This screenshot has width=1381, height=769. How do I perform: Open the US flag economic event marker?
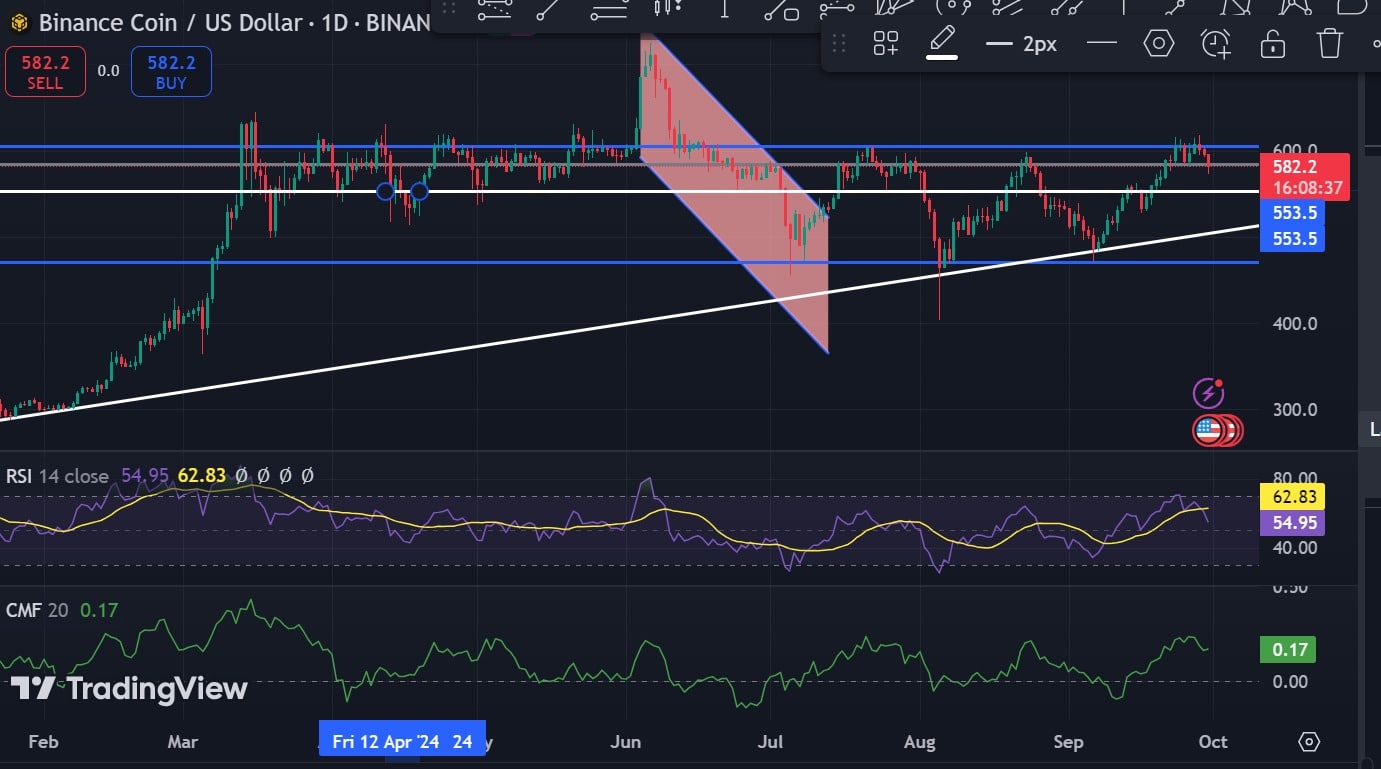click(1208, 431)
